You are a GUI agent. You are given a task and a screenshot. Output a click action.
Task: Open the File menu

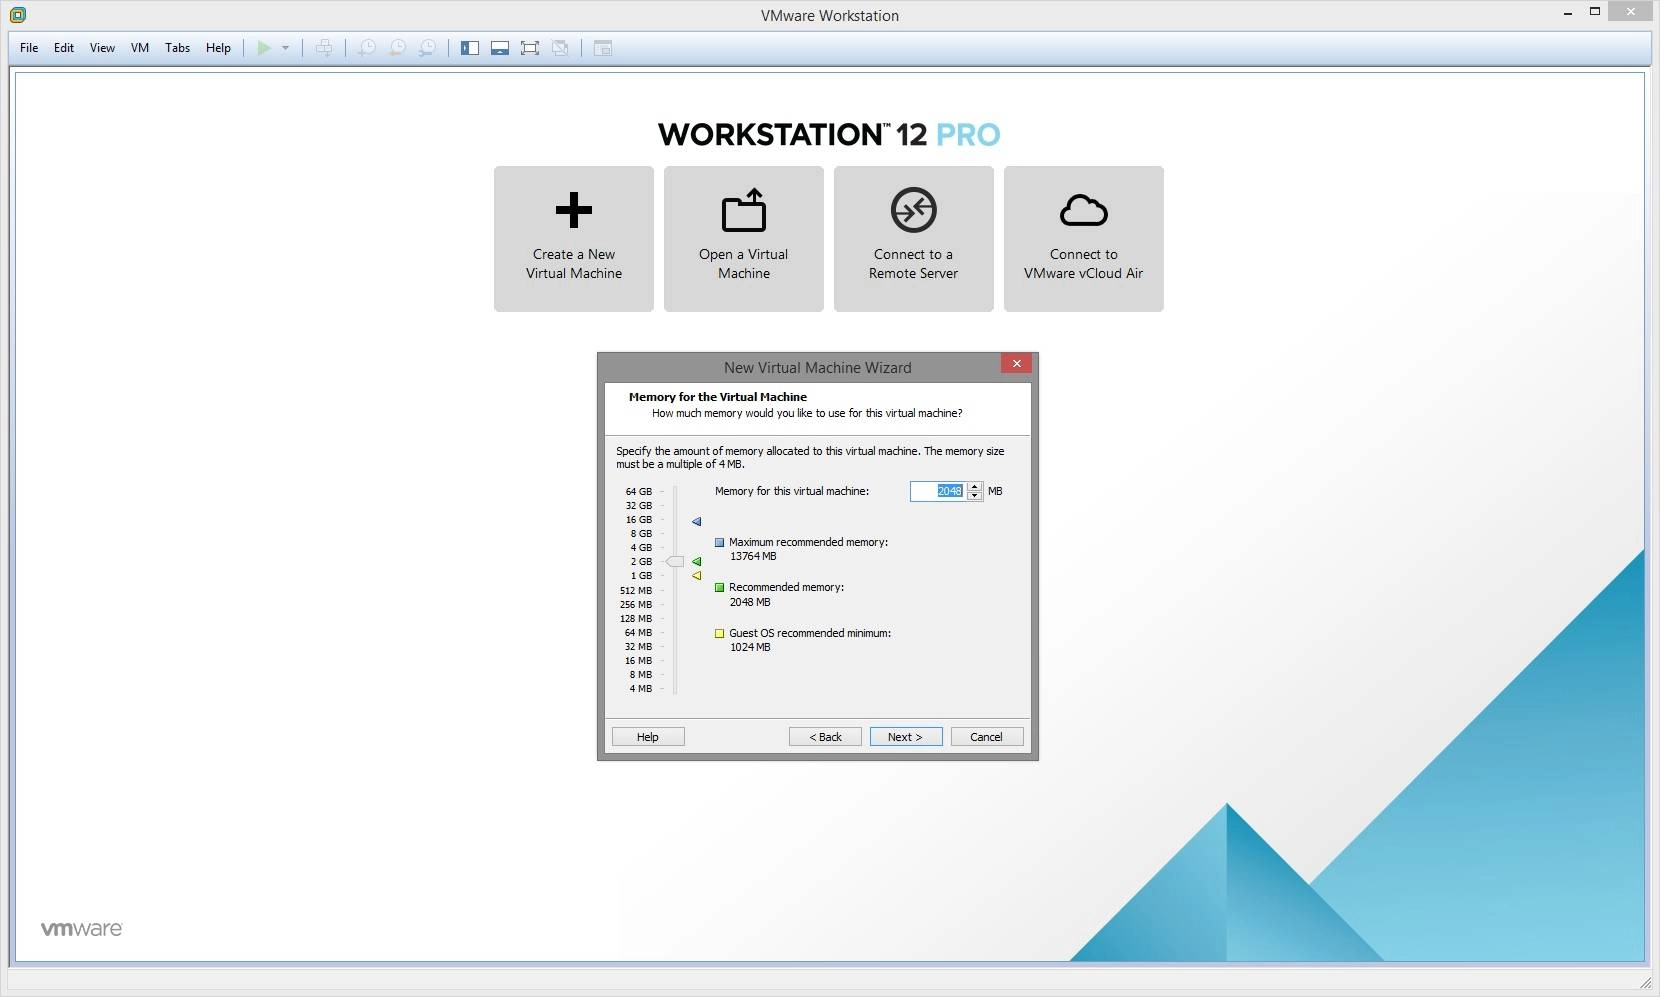click(x=29, y=48)
